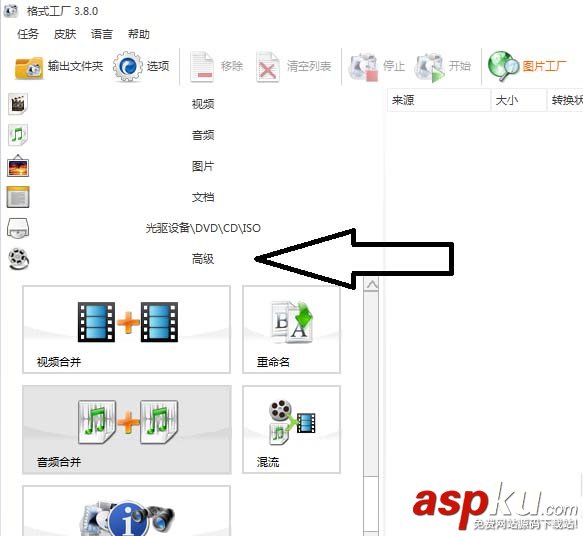Open the media file info tile
Image resolution: width=583 pixels, height=536 pixels.
[126, 510]
